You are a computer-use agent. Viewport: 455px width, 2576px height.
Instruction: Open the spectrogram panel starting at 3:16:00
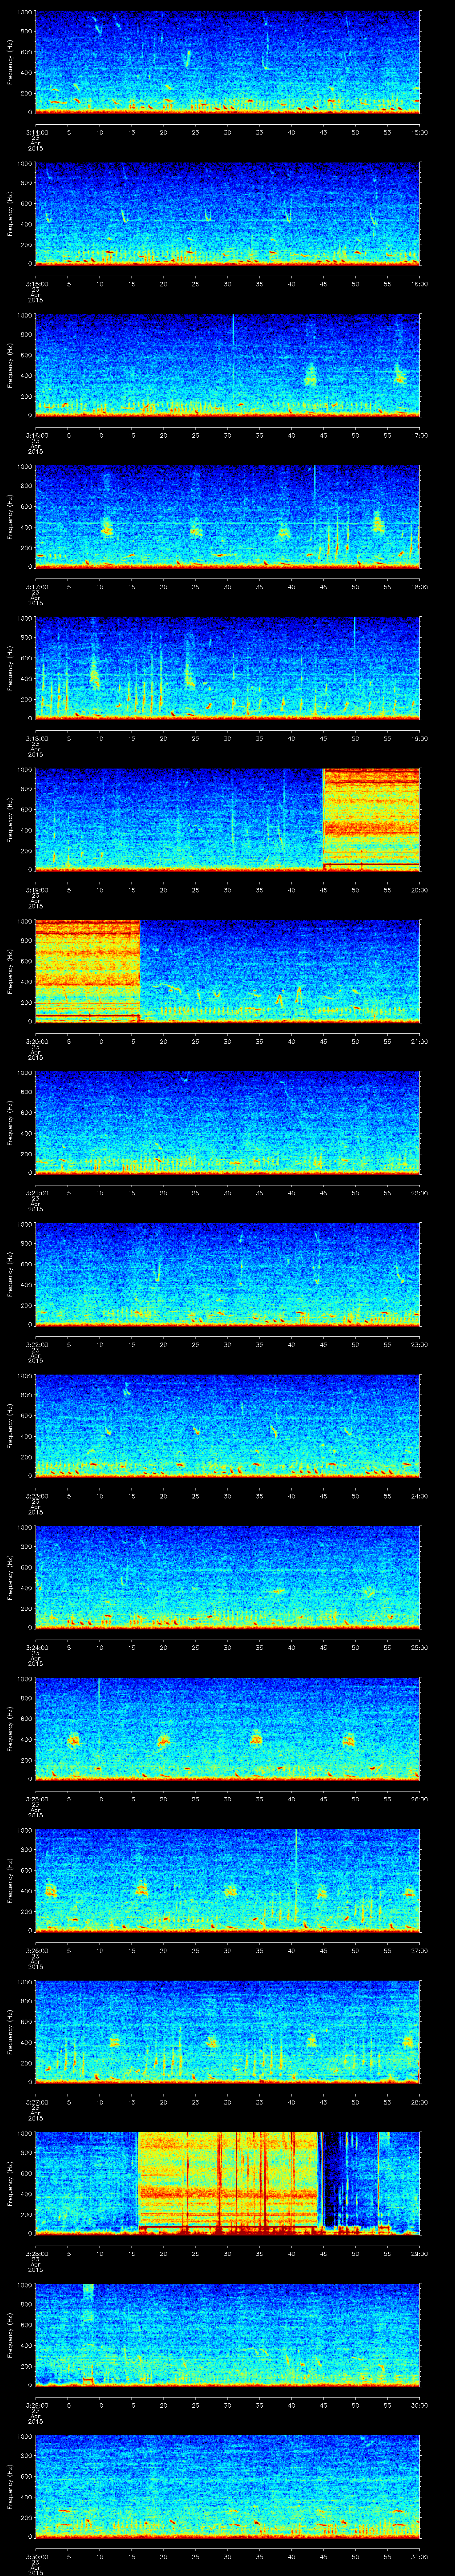point(228,365)
